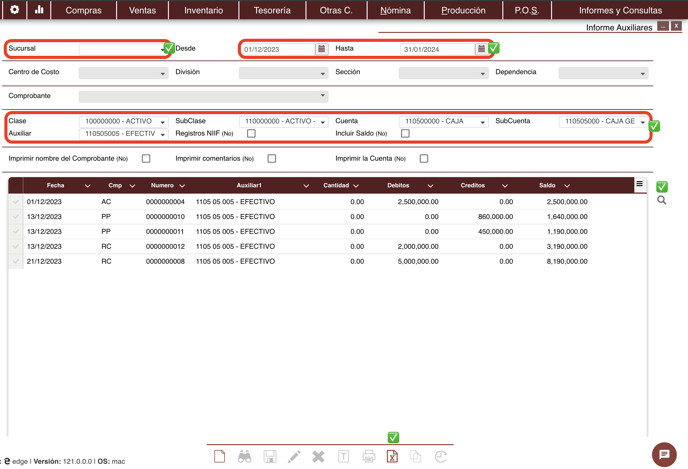Image resolution: width=688 pixels, height=469 pixels.
Task: Open the Ventas menu
Action: 143,10
